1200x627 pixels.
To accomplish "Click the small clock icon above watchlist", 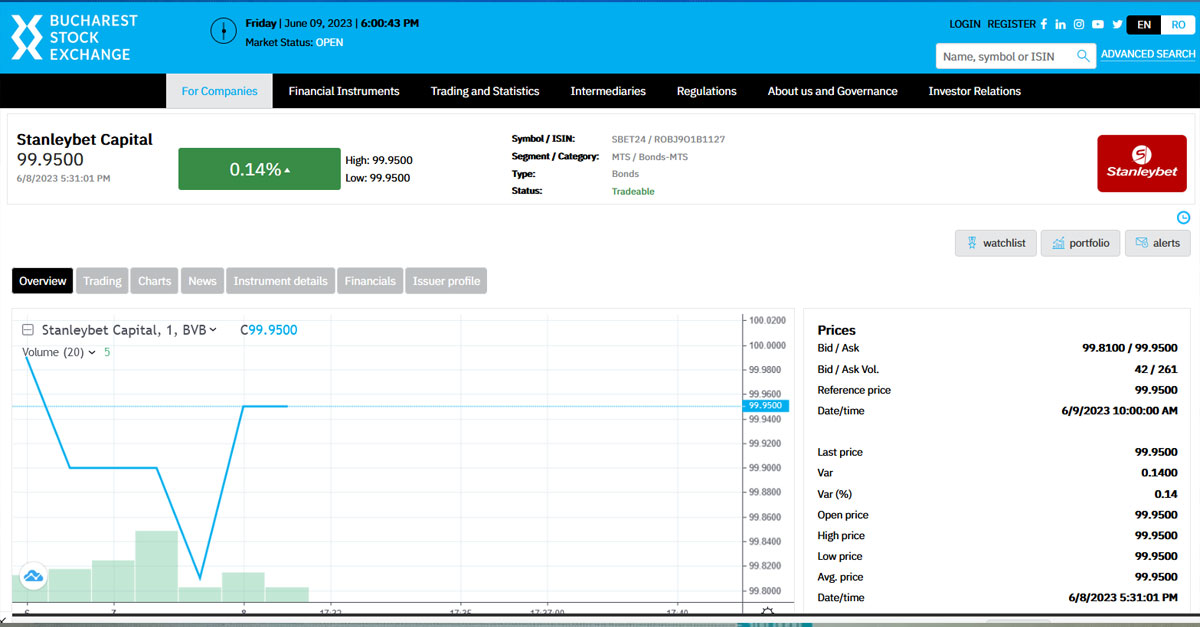I will click(1184, 217).
